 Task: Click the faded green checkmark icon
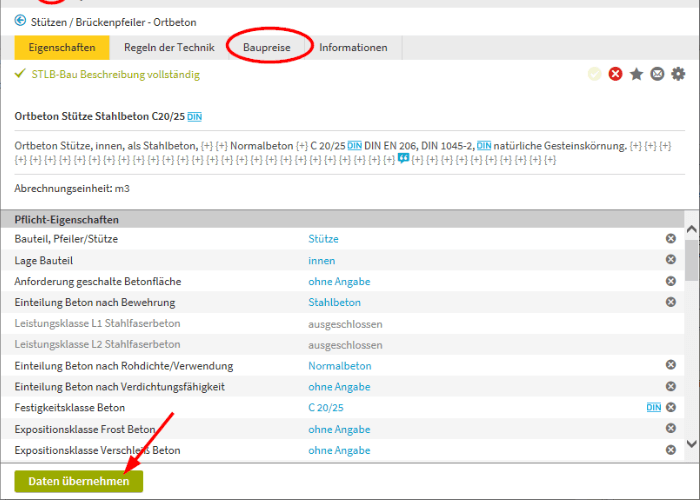tap(594, 74)
